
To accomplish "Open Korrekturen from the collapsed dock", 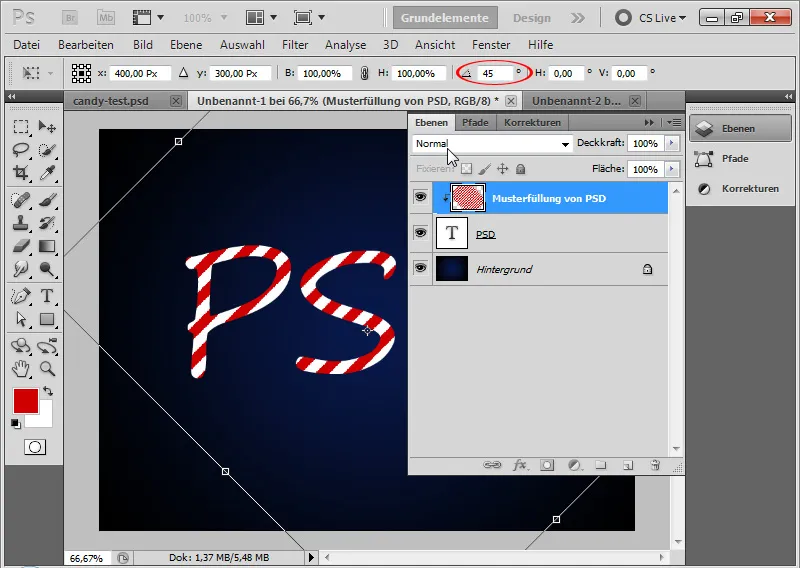I will click(740, 189).
